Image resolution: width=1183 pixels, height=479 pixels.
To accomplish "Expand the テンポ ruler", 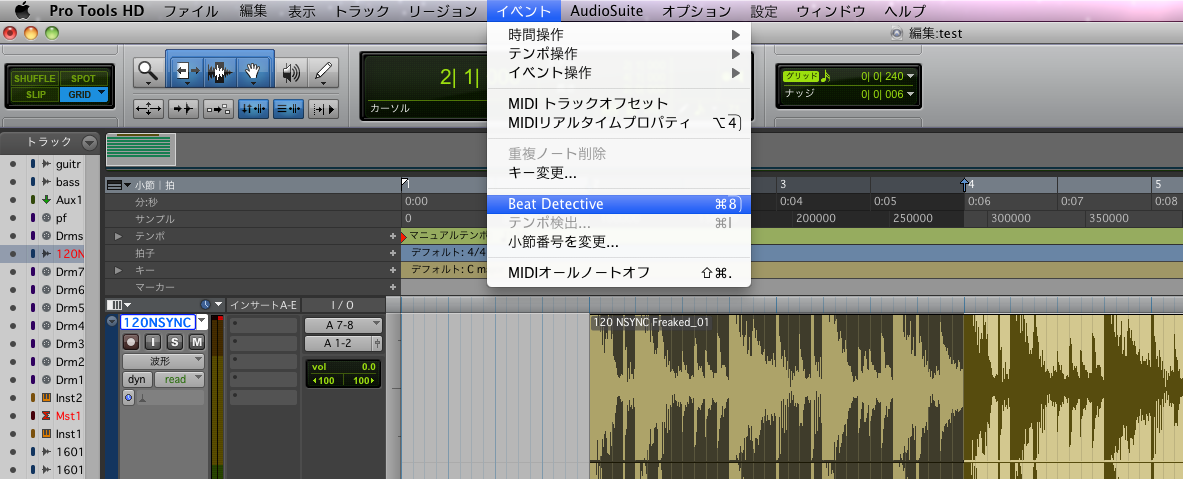I will click(x=118, y=236).
